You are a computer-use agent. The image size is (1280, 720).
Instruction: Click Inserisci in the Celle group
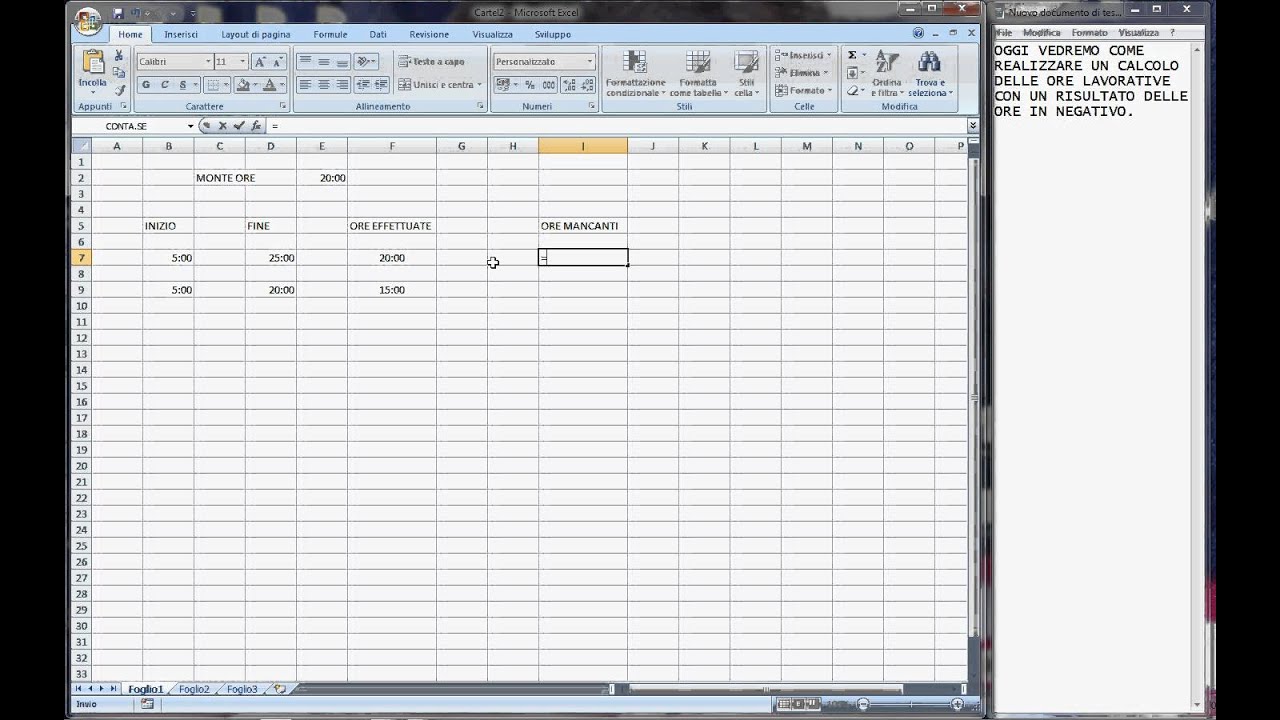click(x=803, y=56)
